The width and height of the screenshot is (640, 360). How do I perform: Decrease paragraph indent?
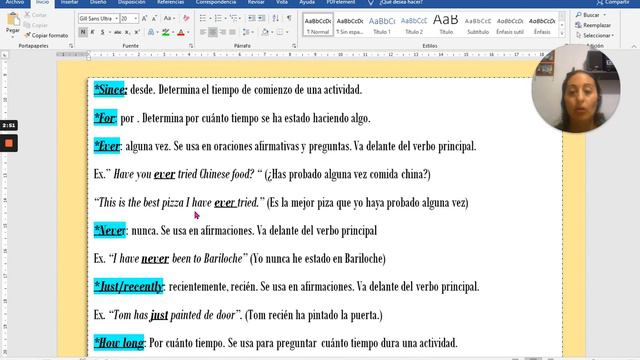[x=251, y=18]
